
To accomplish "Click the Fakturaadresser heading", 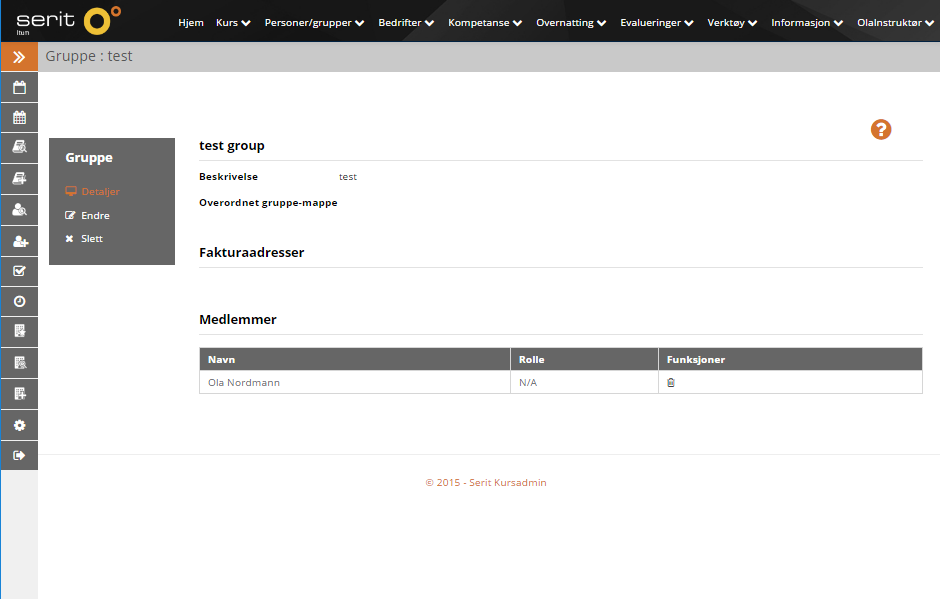I will pos(252,252).
